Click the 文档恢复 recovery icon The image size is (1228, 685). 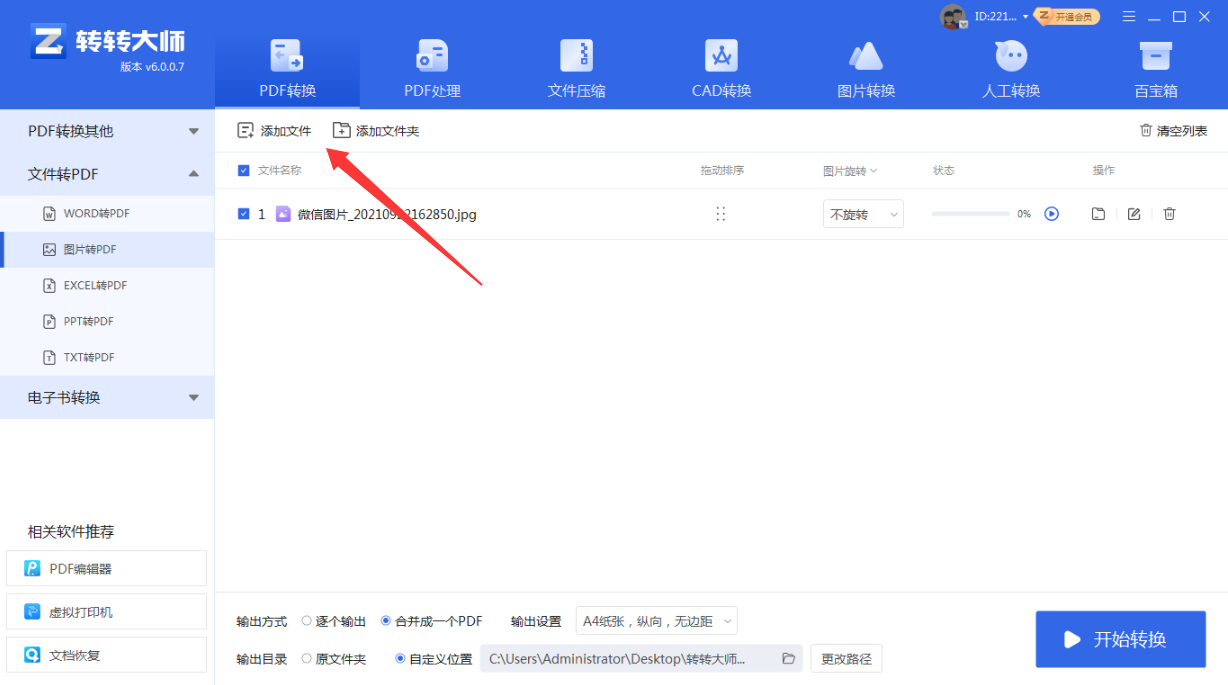click(x=32, y=655)
